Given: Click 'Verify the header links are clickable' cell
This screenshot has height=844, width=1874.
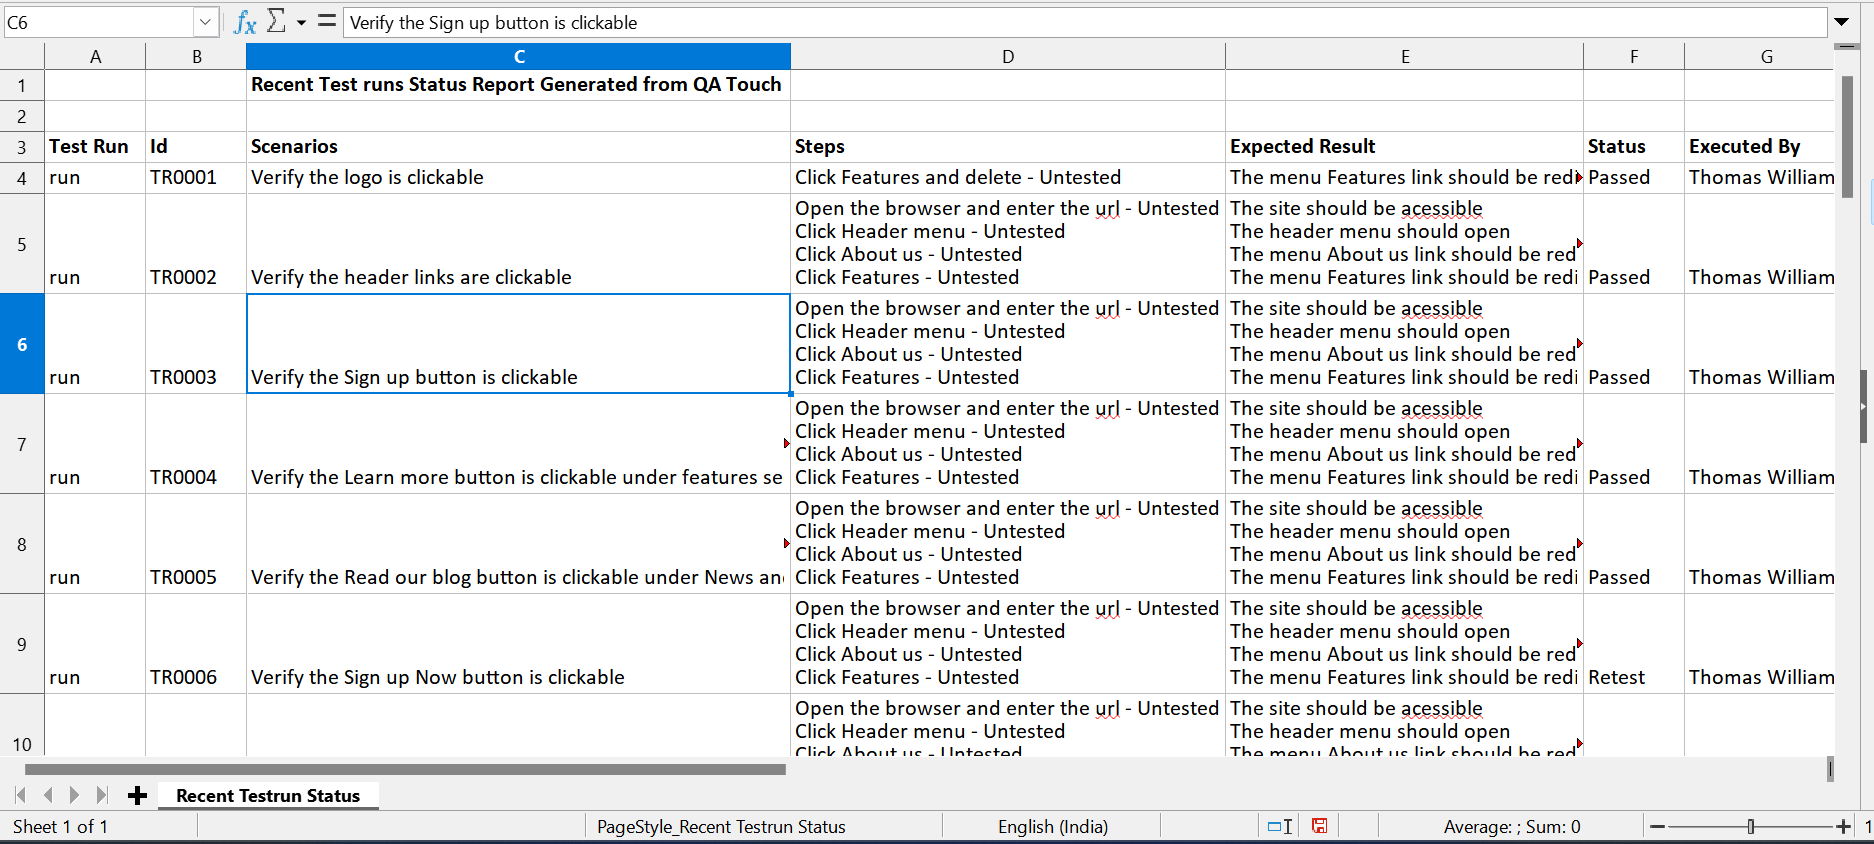Looking at the screenshot, I should pos(518,244).
